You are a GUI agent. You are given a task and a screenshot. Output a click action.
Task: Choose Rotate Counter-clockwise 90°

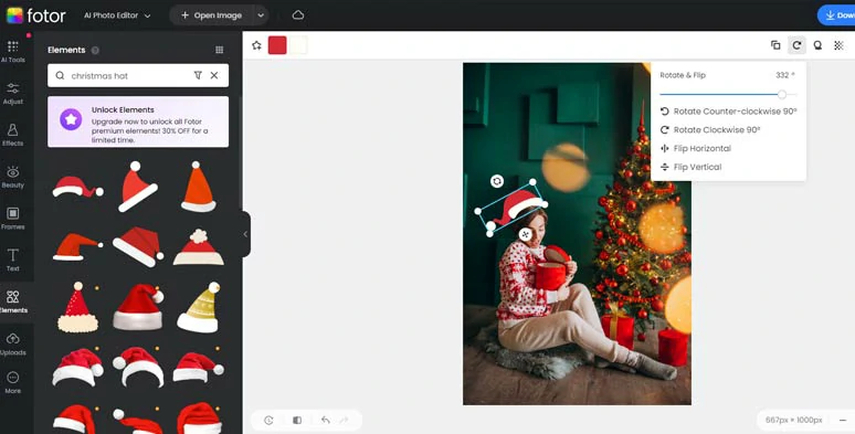728,111
